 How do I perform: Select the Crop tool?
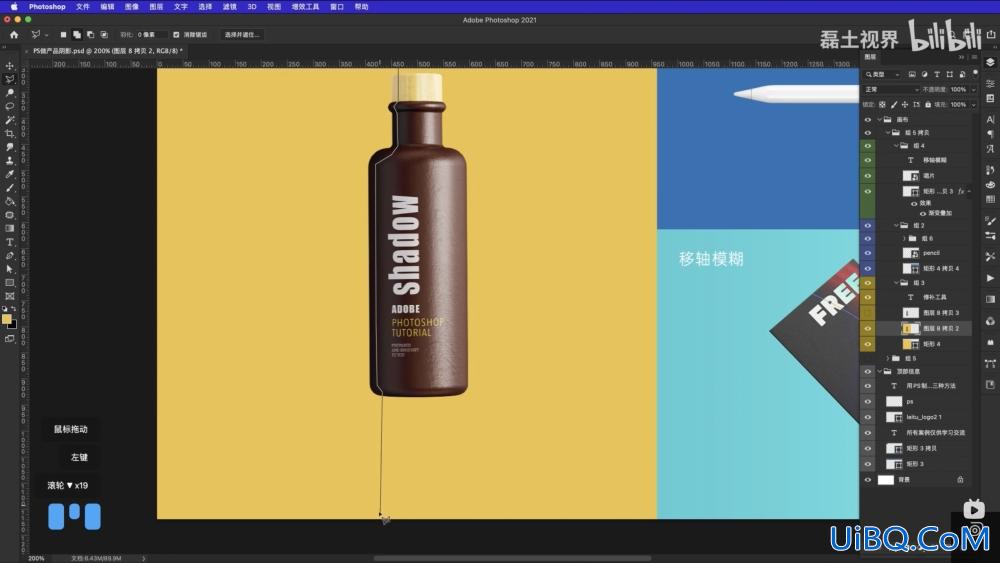[x=10, y=133]
